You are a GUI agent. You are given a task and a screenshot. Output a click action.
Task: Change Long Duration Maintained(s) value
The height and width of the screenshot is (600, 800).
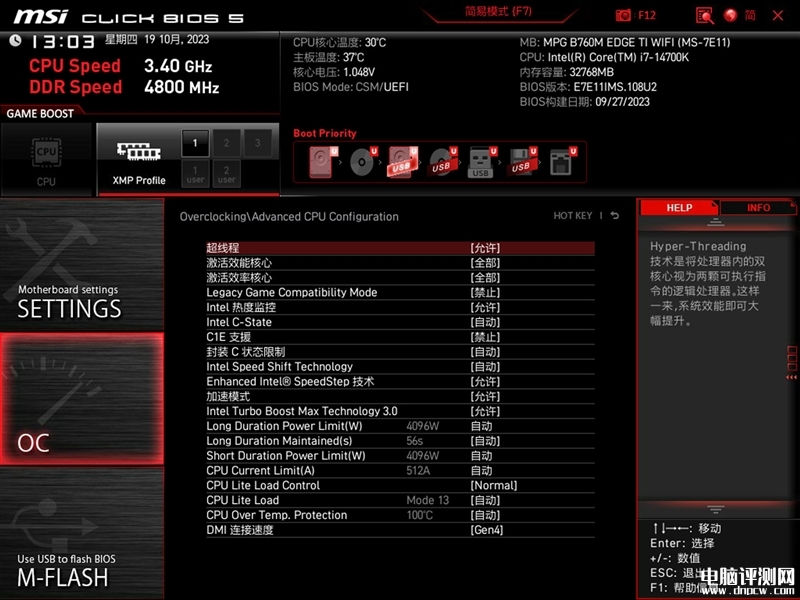pos(485,441)
